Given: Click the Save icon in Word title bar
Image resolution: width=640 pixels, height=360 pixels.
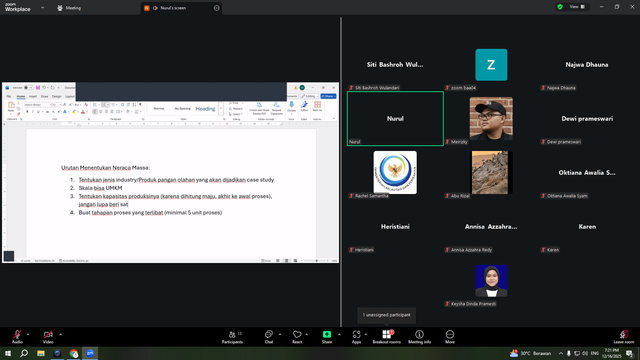Looking at the screenshot, I should (38, 88).
